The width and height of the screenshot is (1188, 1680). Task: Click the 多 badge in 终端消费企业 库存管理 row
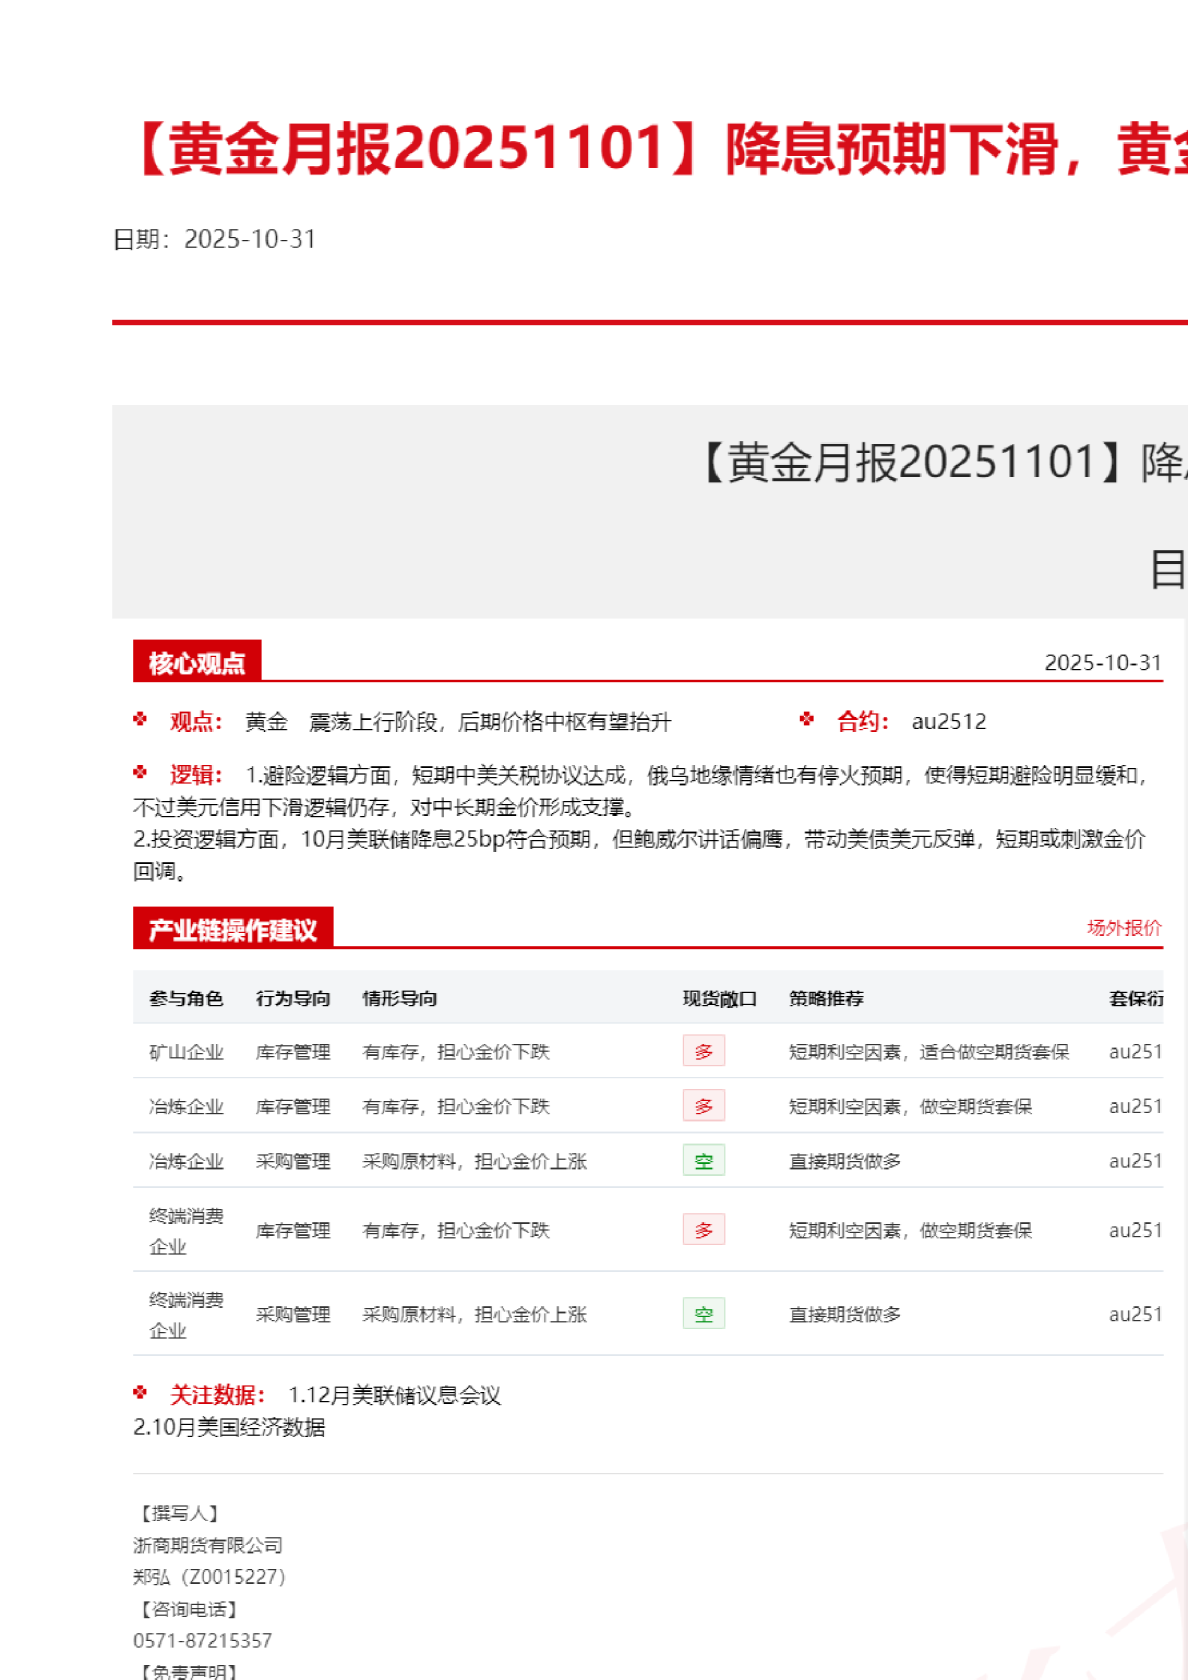703,1230
